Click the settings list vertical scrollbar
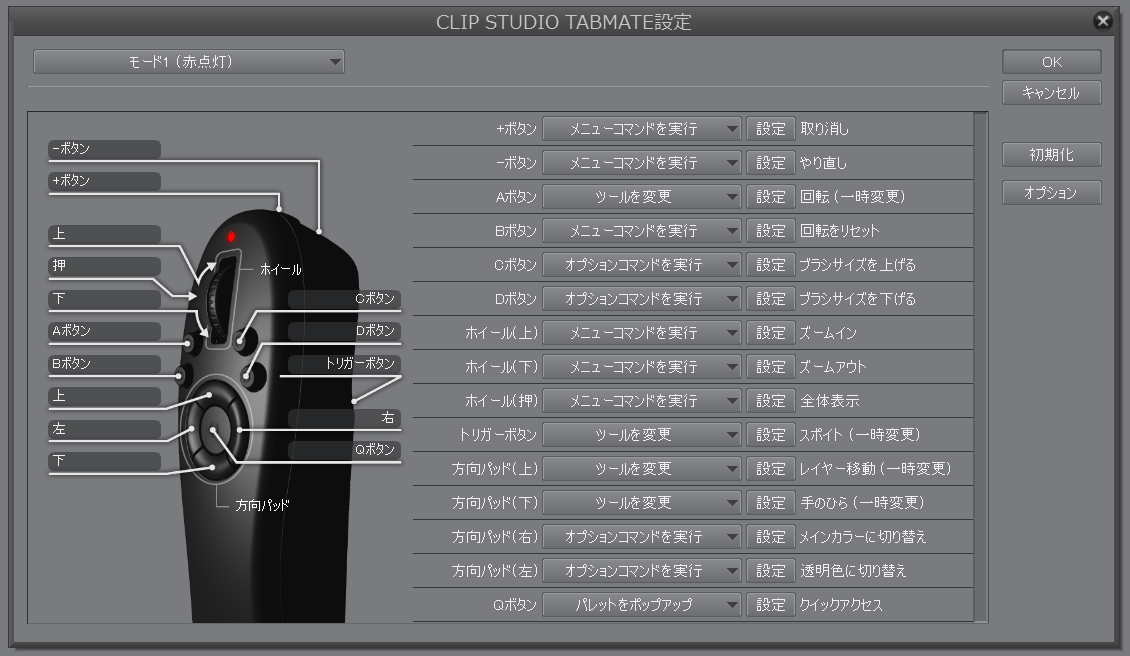The height and width of the screenshot is (656, 1130). (x=980, y=367)
